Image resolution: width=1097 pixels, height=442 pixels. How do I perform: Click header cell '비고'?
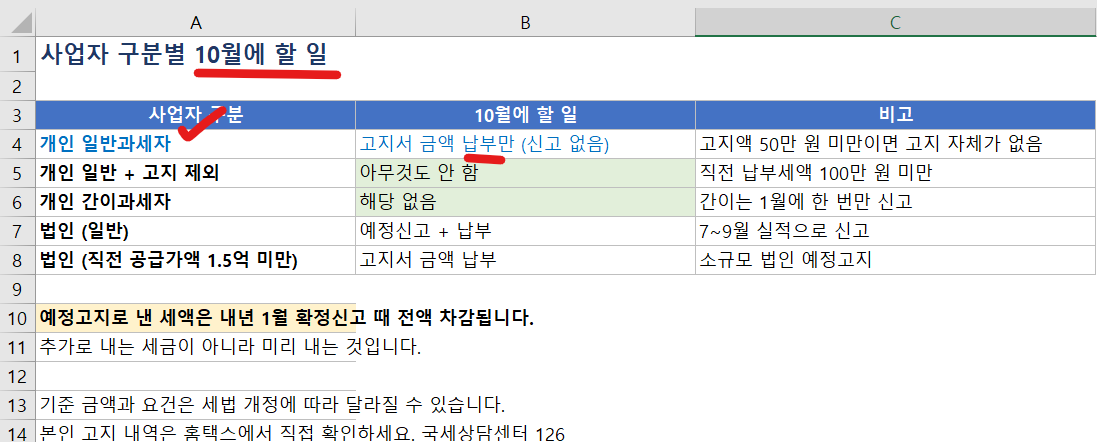point(896,115)
